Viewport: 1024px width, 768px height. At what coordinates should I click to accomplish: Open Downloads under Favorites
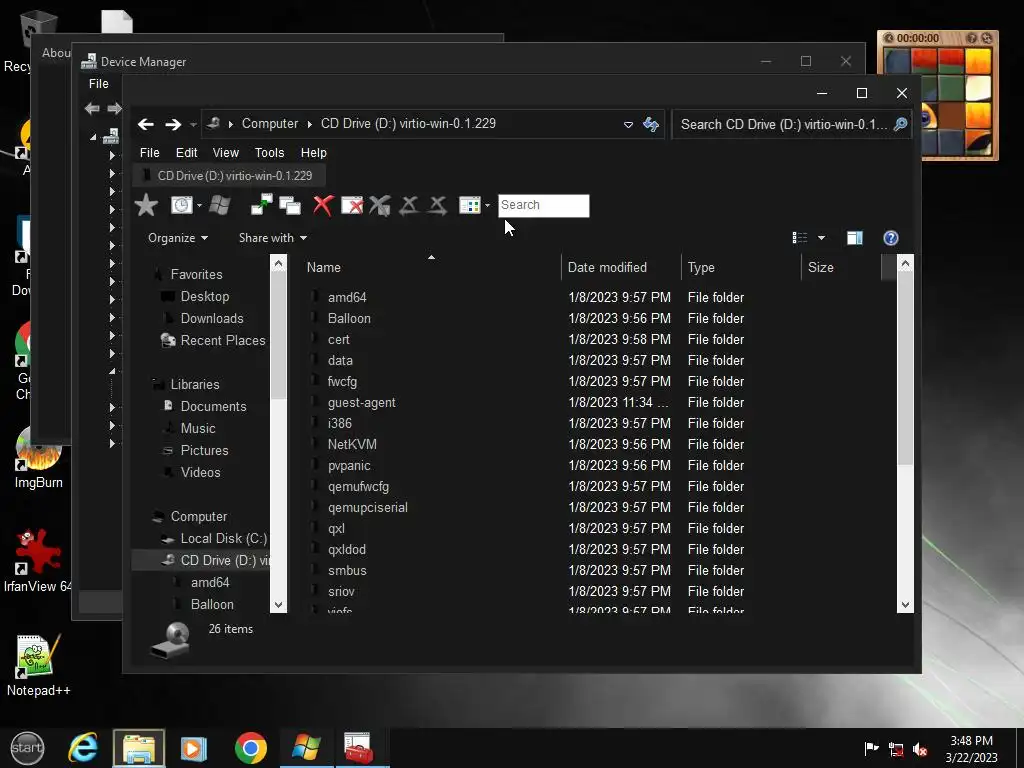tap(212, 318)
